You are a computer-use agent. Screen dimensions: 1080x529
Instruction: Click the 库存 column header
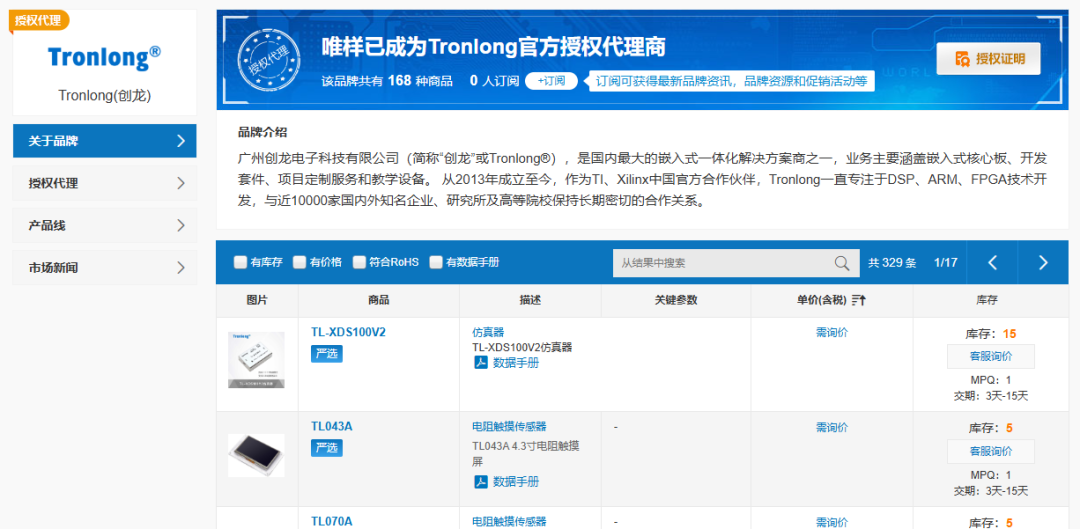coord(988,300)
